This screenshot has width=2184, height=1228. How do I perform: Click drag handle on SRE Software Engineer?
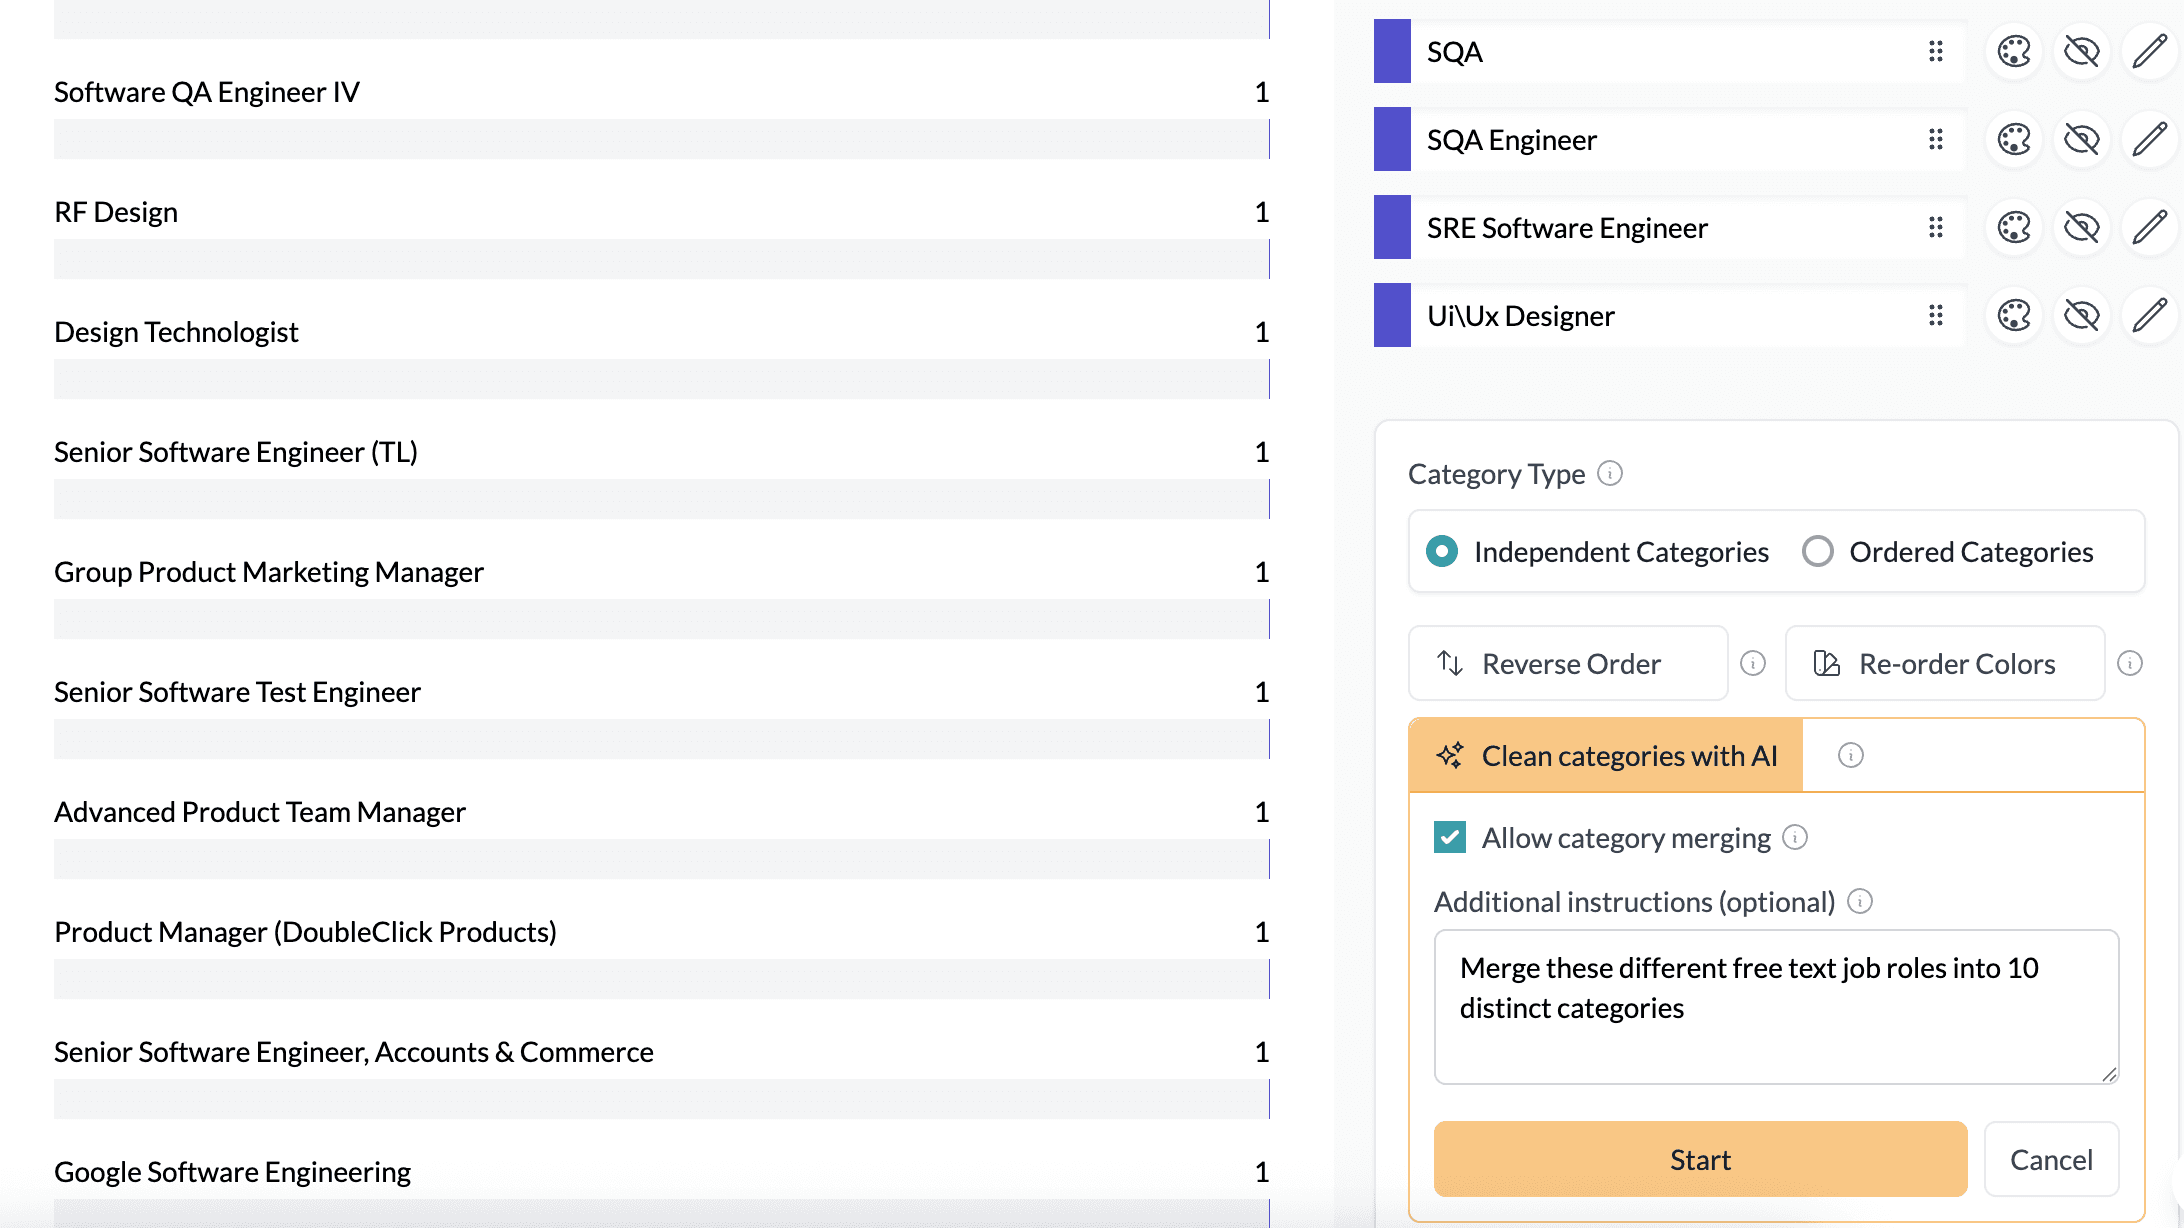[1935, 227]
